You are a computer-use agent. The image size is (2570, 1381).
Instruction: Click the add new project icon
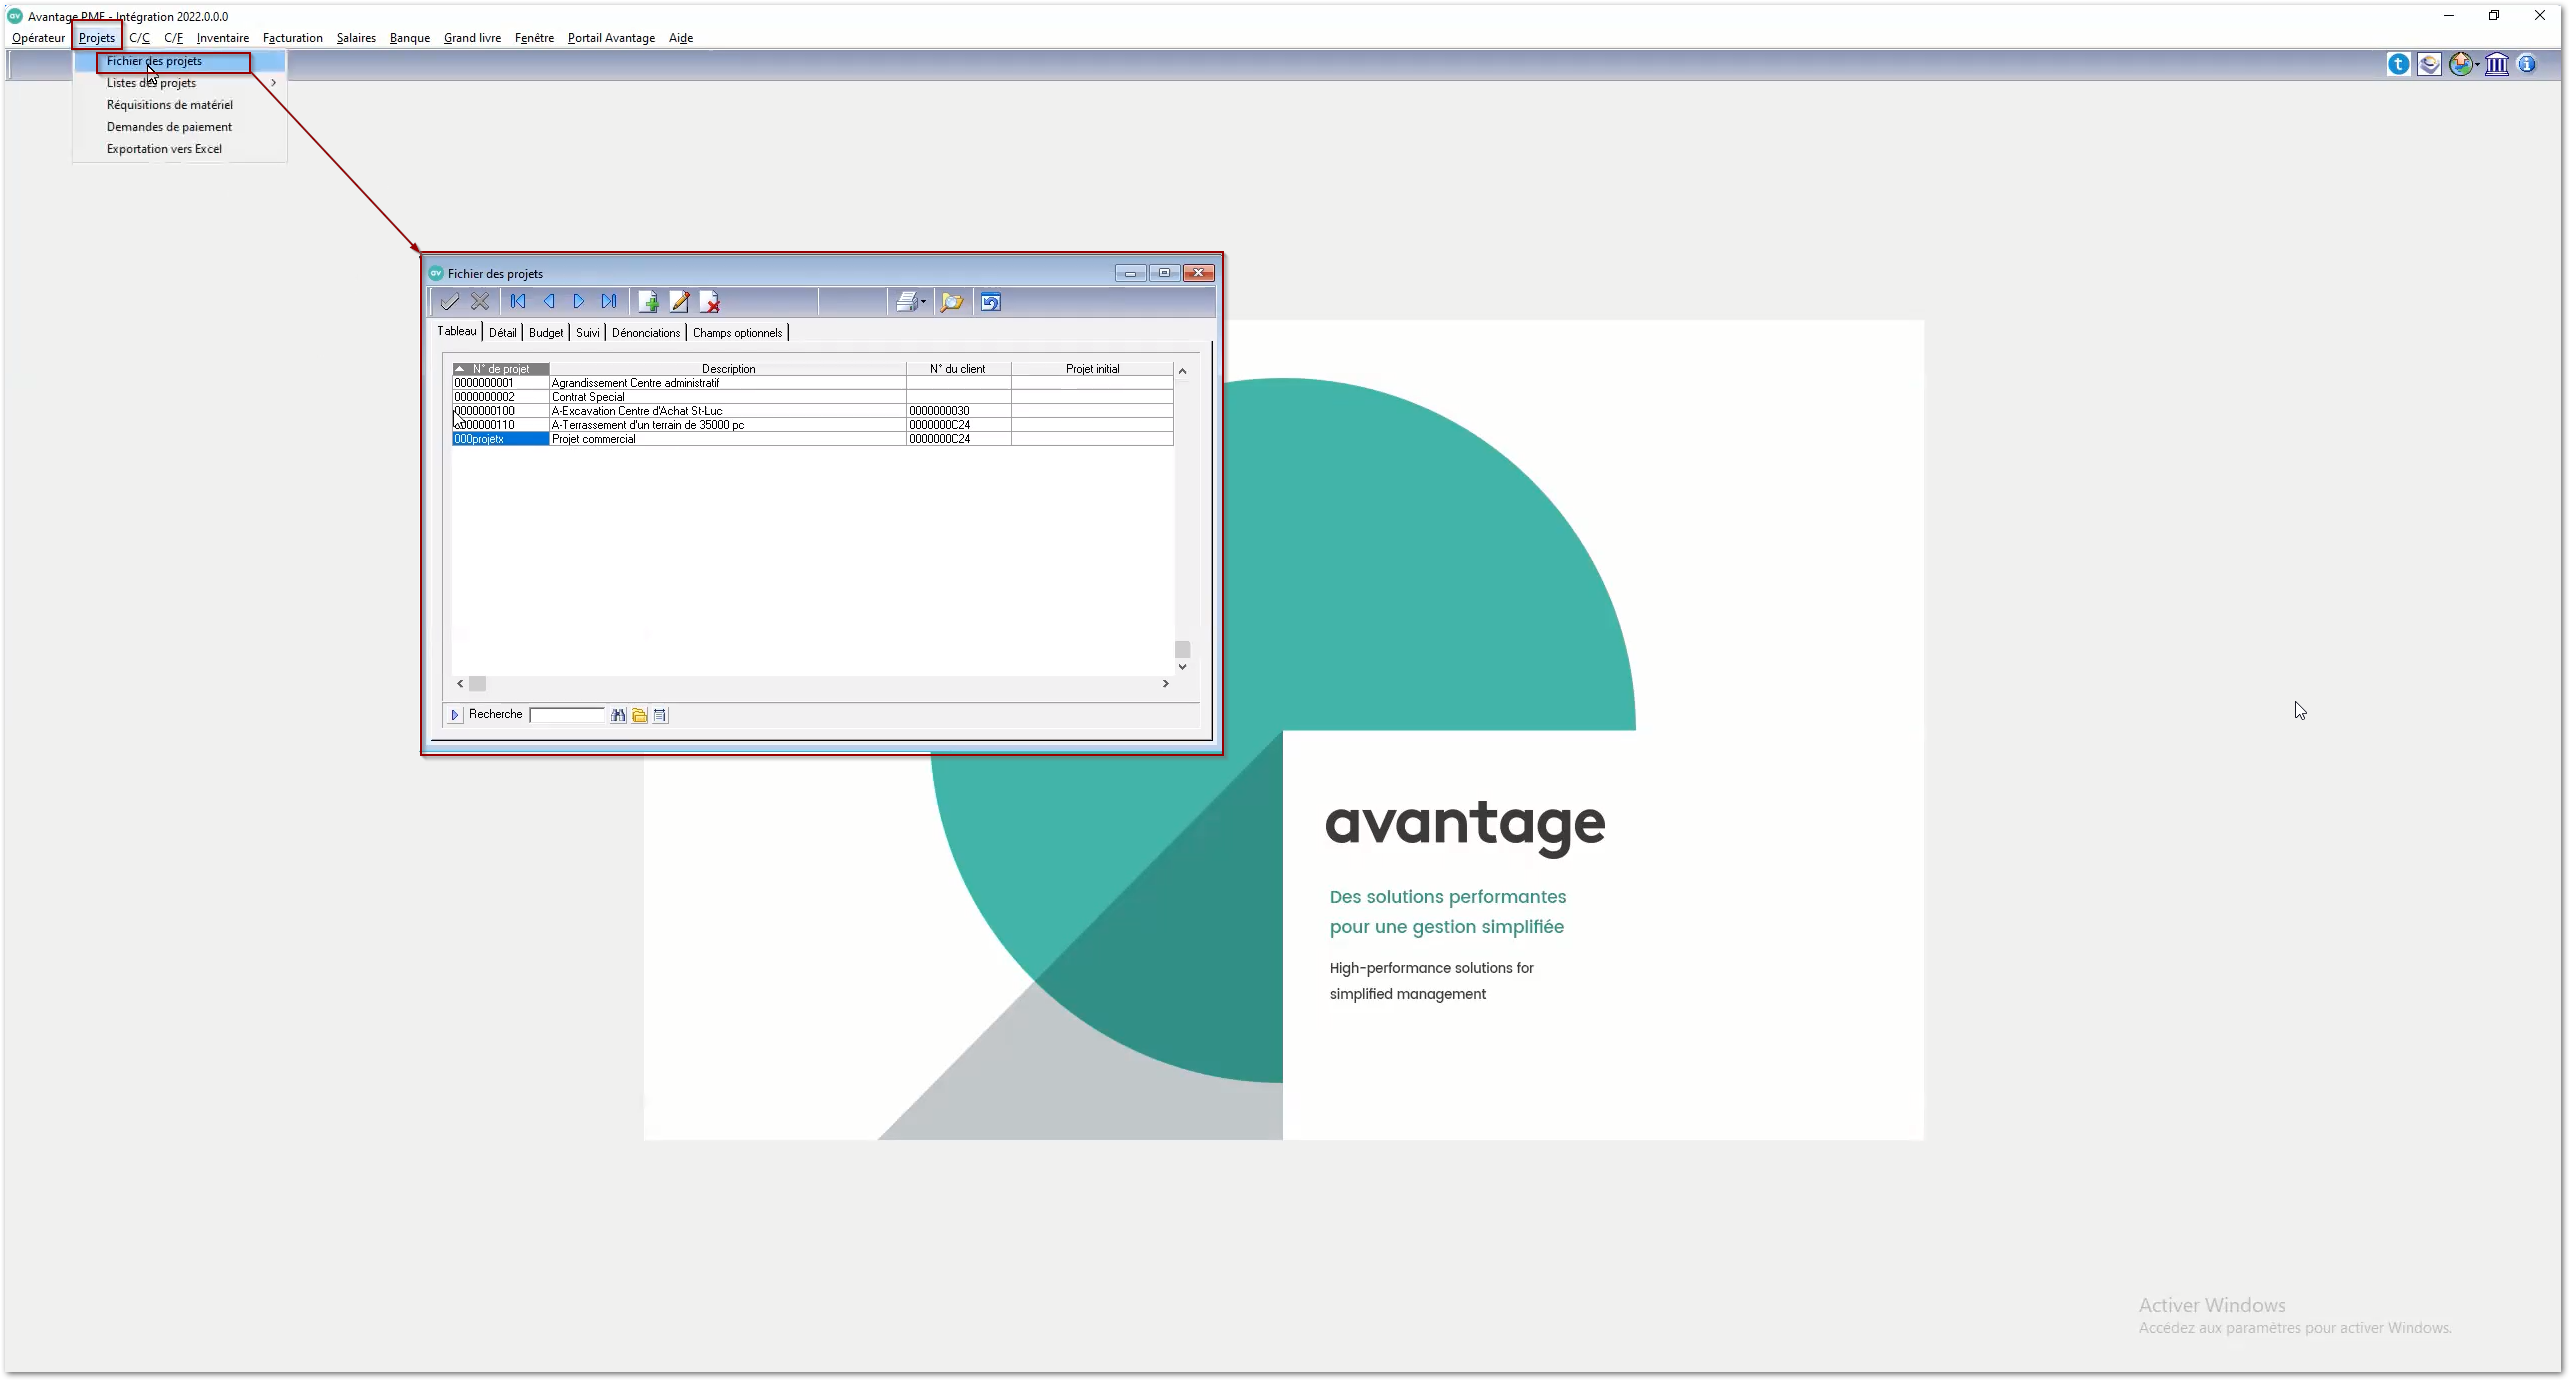point(648,302)
